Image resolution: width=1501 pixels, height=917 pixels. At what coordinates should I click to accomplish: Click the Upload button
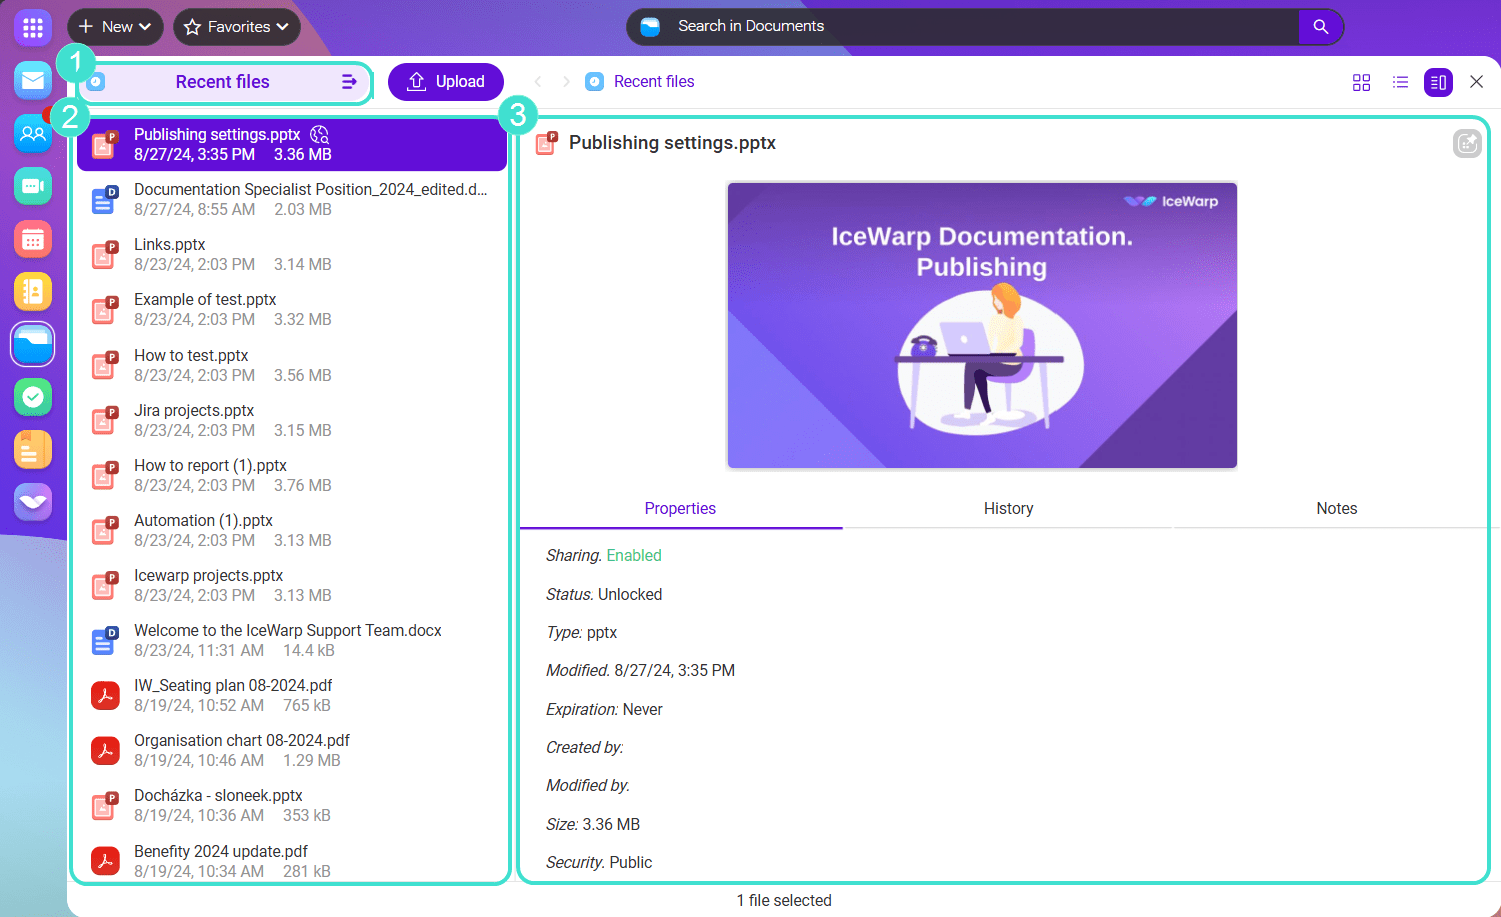click(446, 82)
